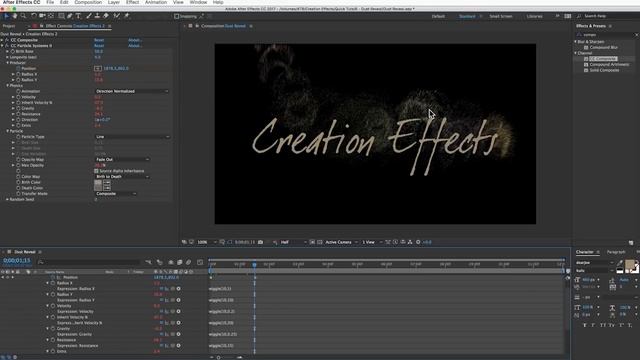Open Transfer Mode dropdown showing Composite
Screen dimensions: 640x360
point(116,194)
